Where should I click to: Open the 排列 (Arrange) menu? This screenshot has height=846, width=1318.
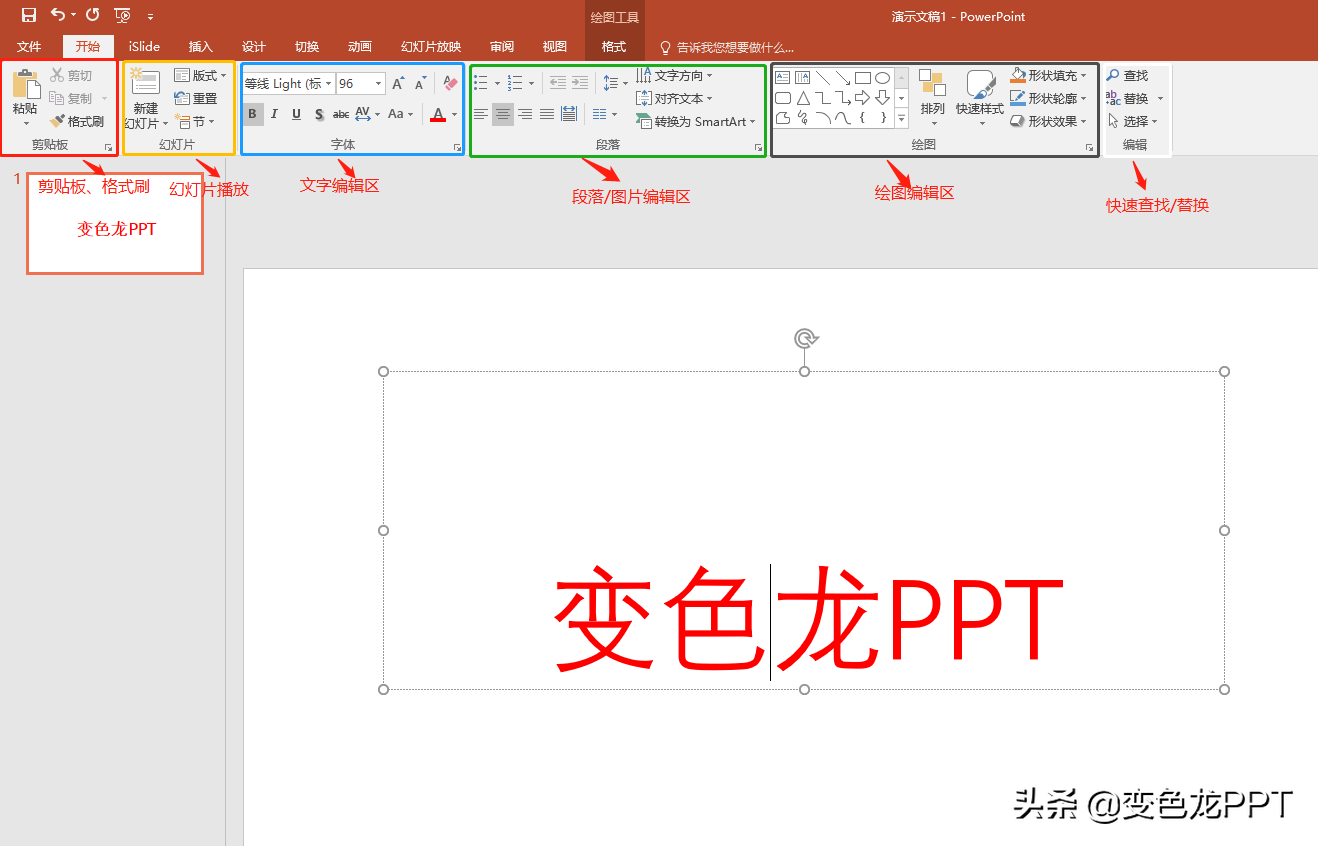[932, 97]
